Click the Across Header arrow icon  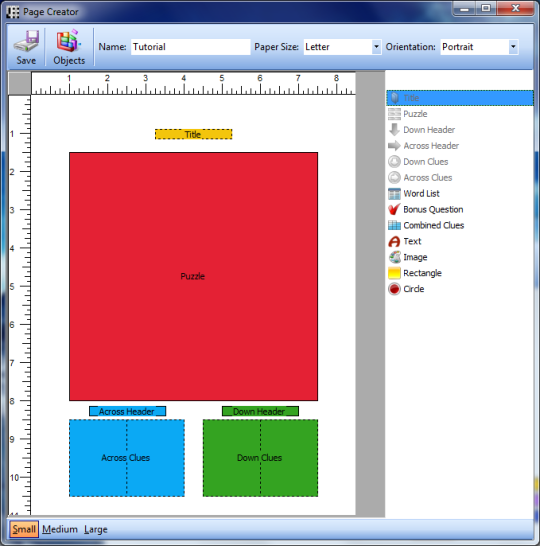[394, 146]
